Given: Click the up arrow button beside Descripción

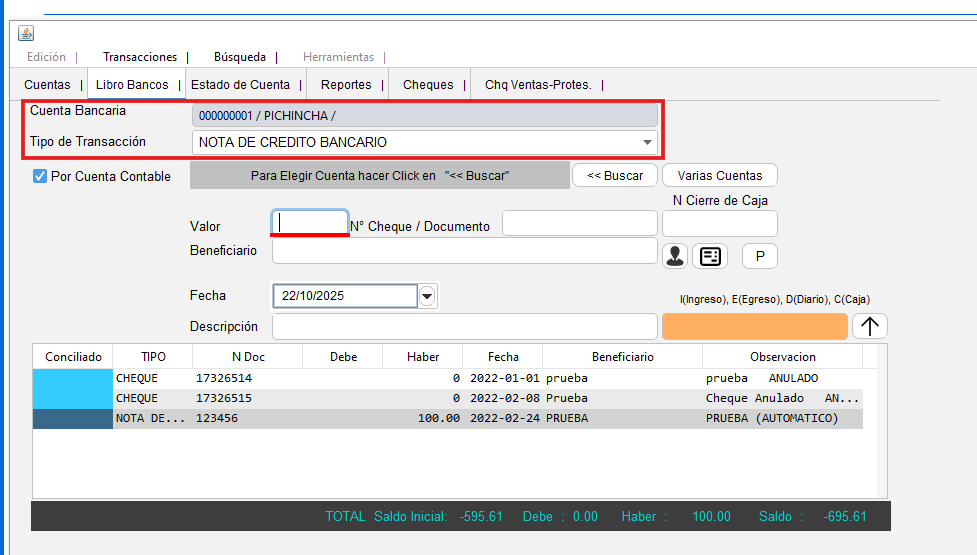Looking at the screenshot, I should point(869,326).
